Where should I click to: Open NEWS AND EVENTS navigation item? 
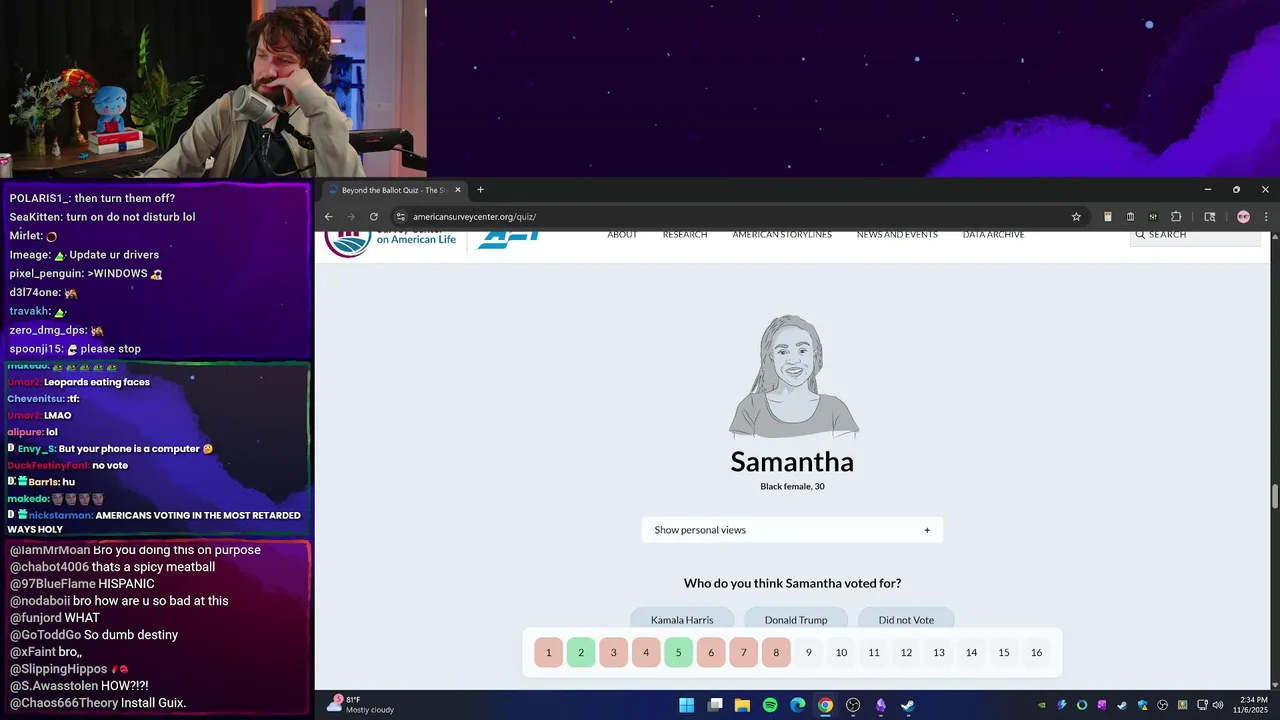tap(897, 234)
